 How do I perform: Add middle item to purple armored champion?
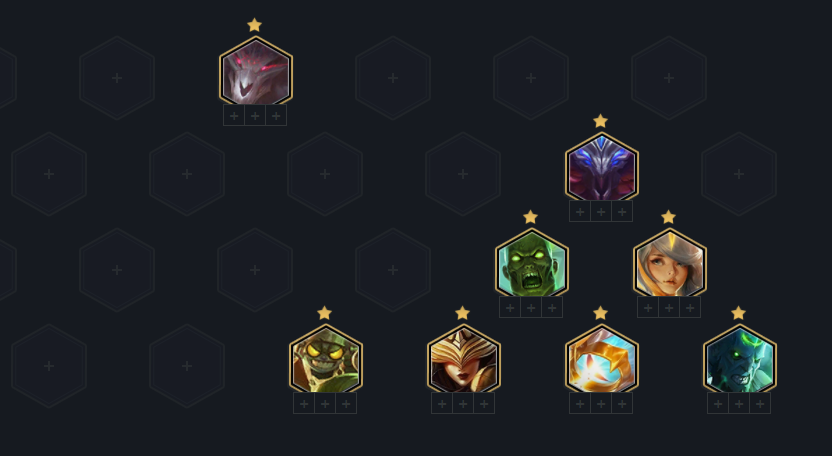pos(601,211)
